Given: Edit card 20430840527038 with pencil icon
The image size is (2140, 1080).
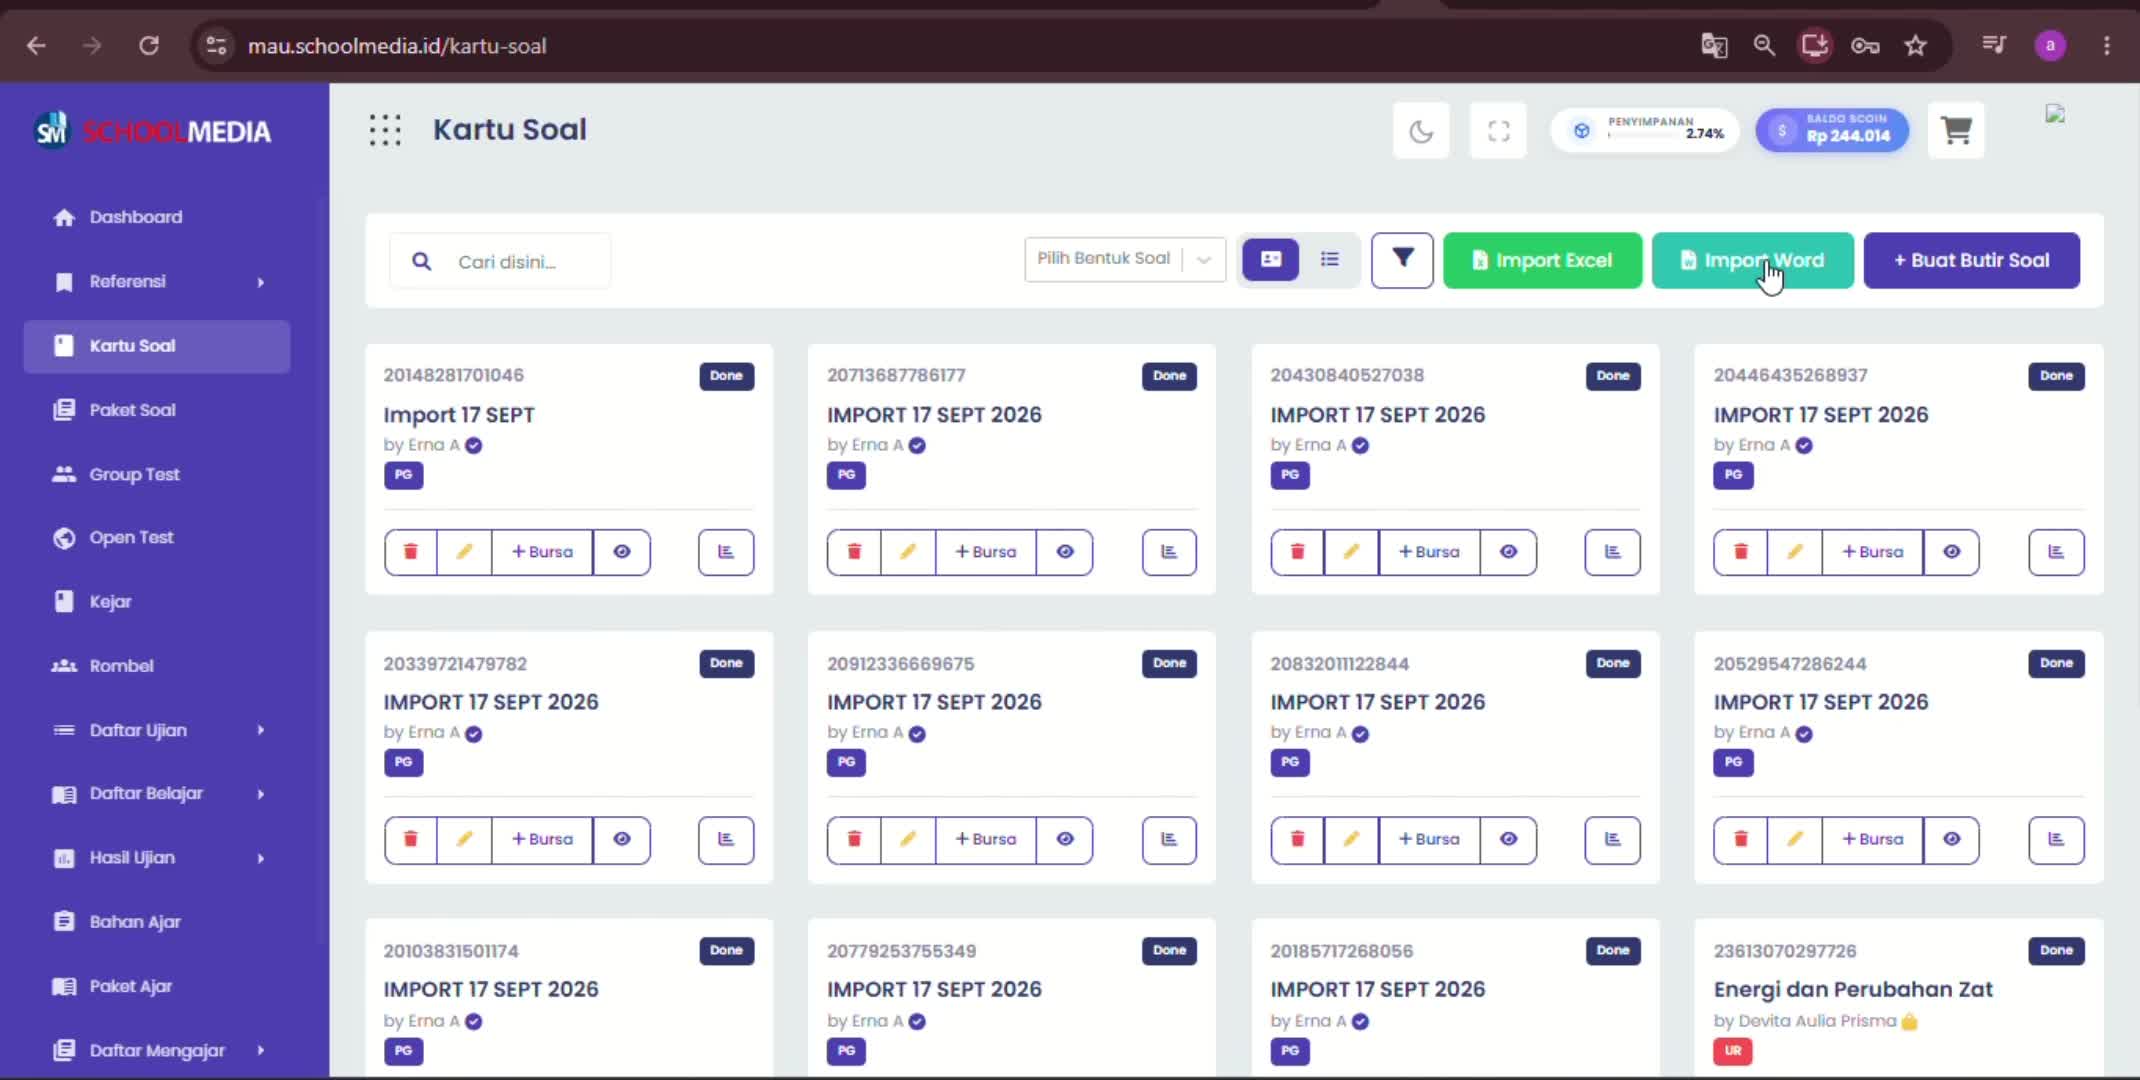Looking at the screenshot, I should click(1351, 552).
